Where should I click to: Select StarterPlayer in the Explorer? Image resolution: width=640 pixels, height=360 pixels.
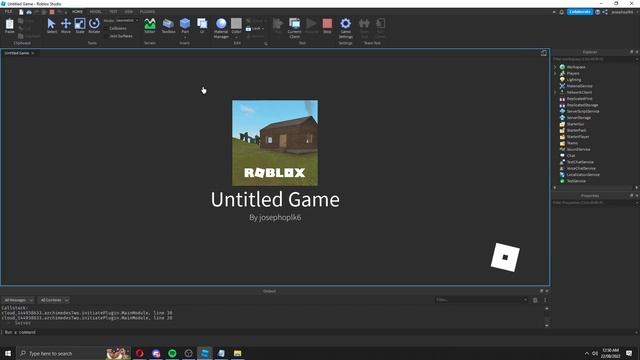tap(578, 137)
